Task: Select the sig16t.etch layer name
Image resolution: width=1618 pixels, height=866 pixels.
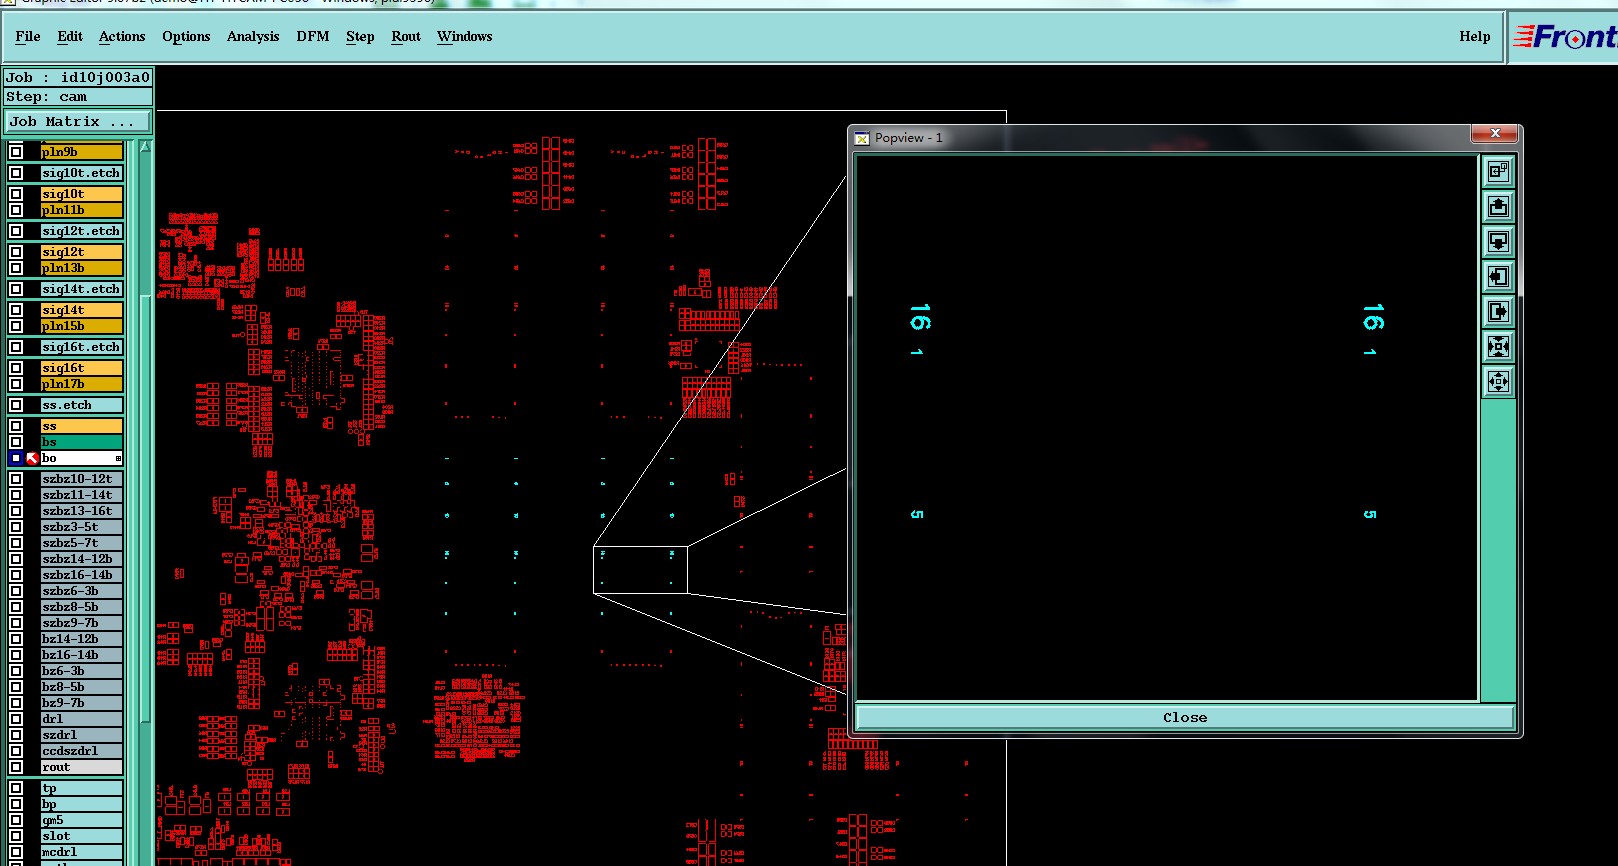Action: coord(82,347)
